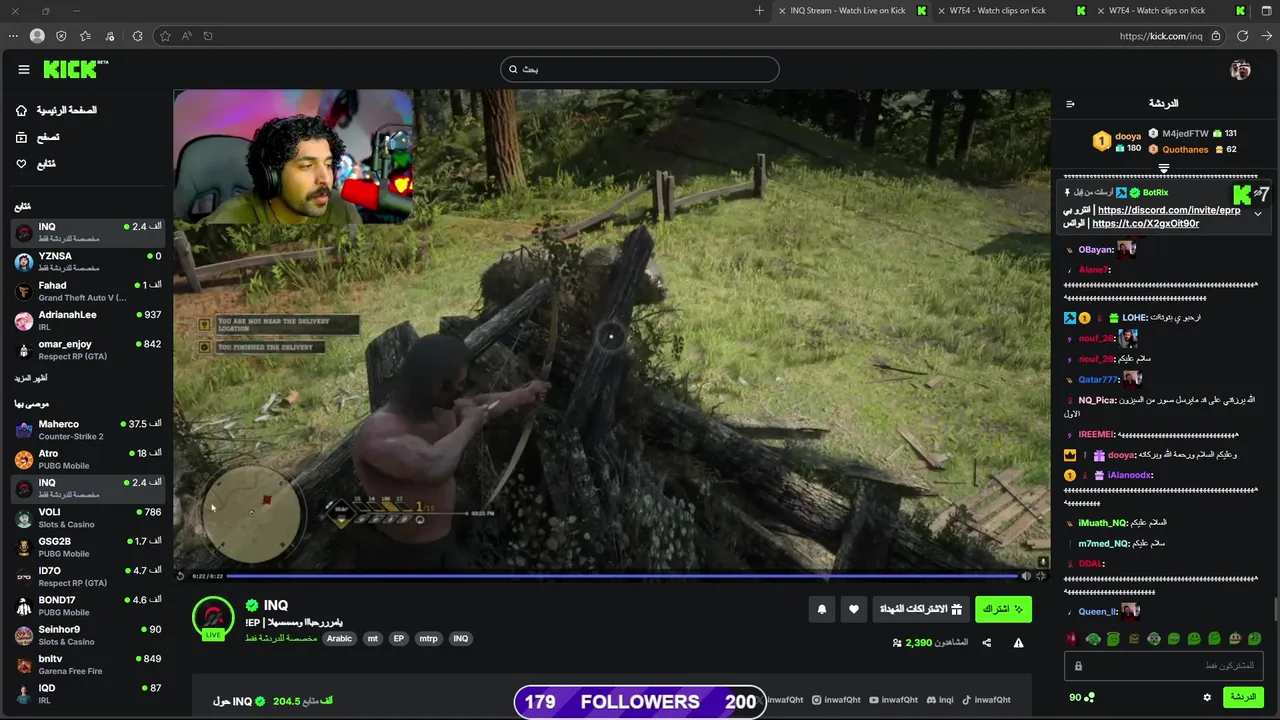Click the green subscribe button
The height and width of the screenshot is (720, 1280).
1003,609
